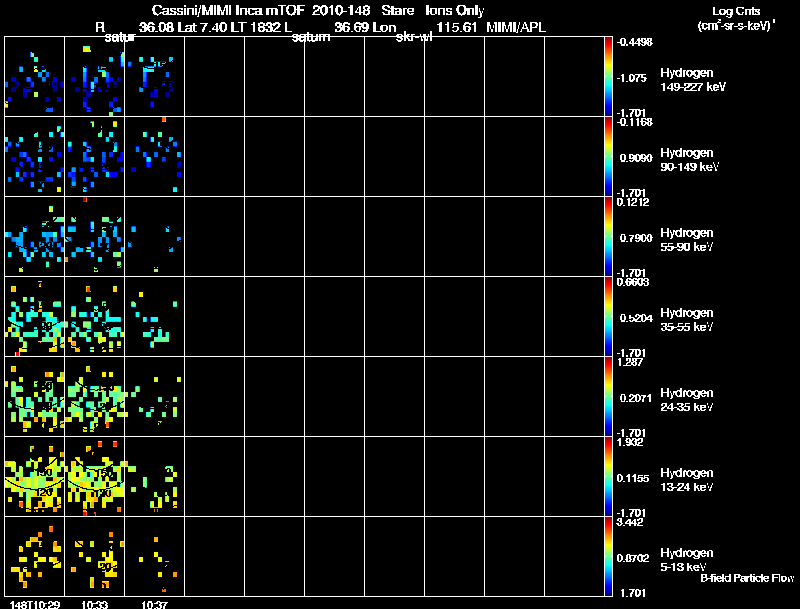
Task: Select the Hydrogen 90-149 keV image at 10:37
Action: click(155, 157)
